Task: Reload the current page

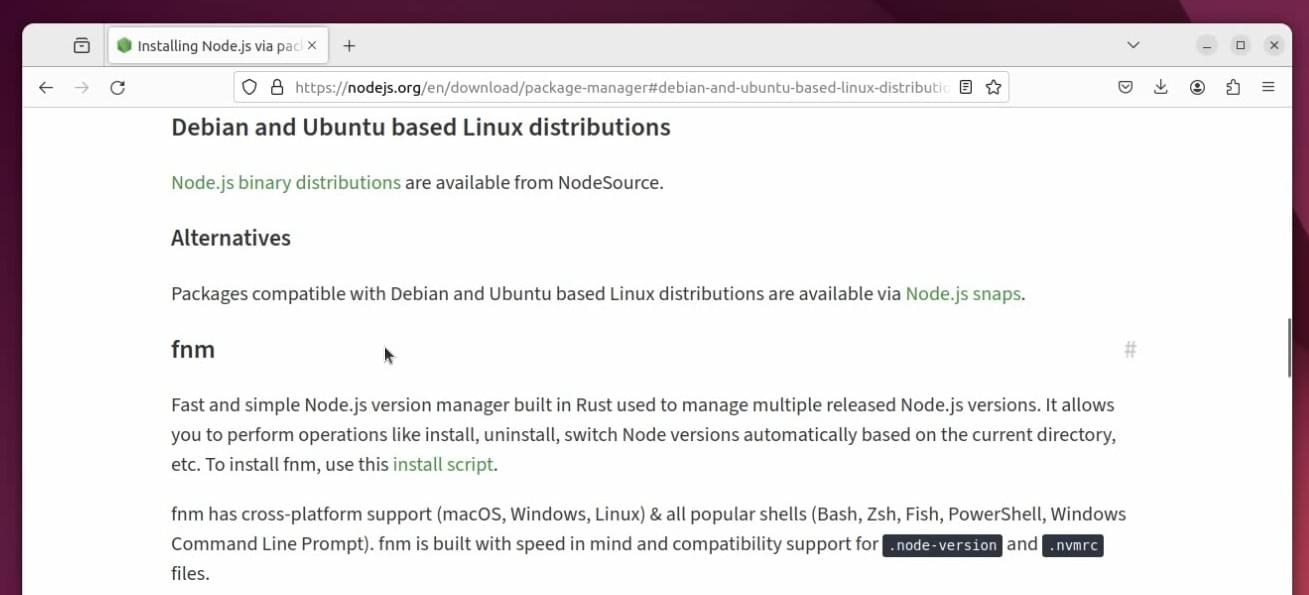Action: pos(117,88)
